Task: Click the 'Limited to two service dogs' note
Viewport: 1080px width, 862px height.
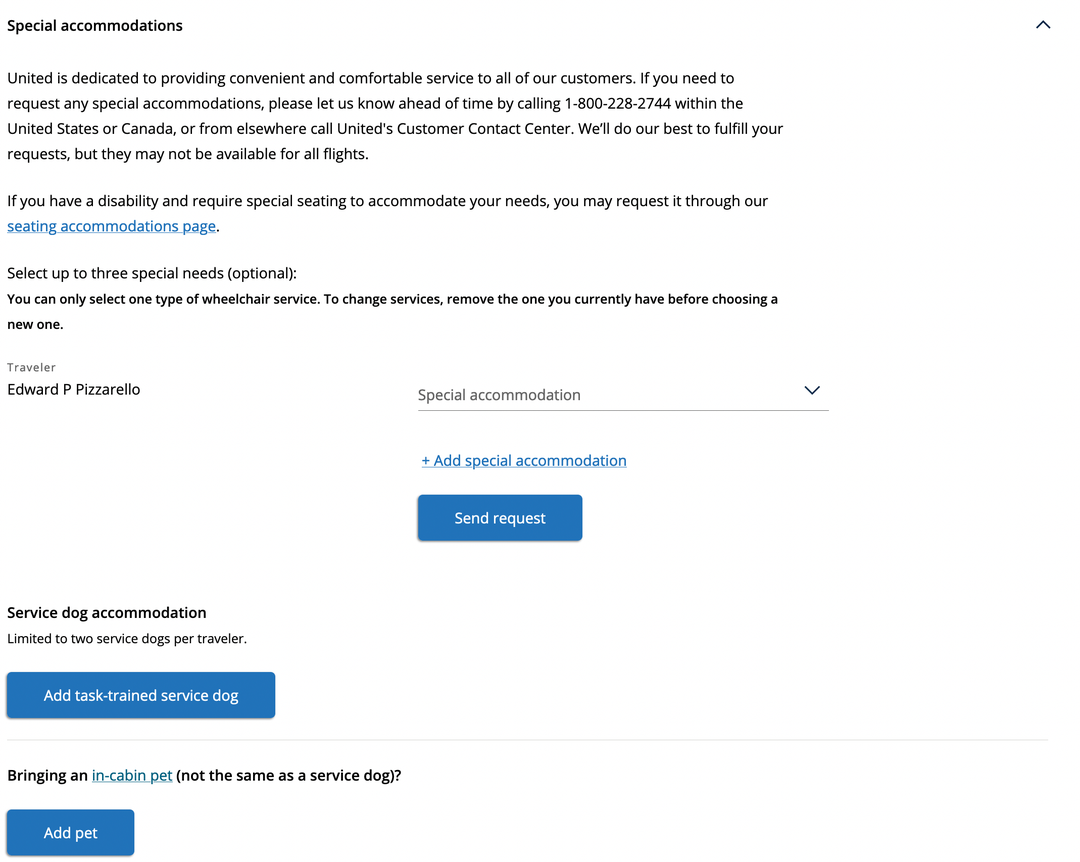Action: point(127,639)
